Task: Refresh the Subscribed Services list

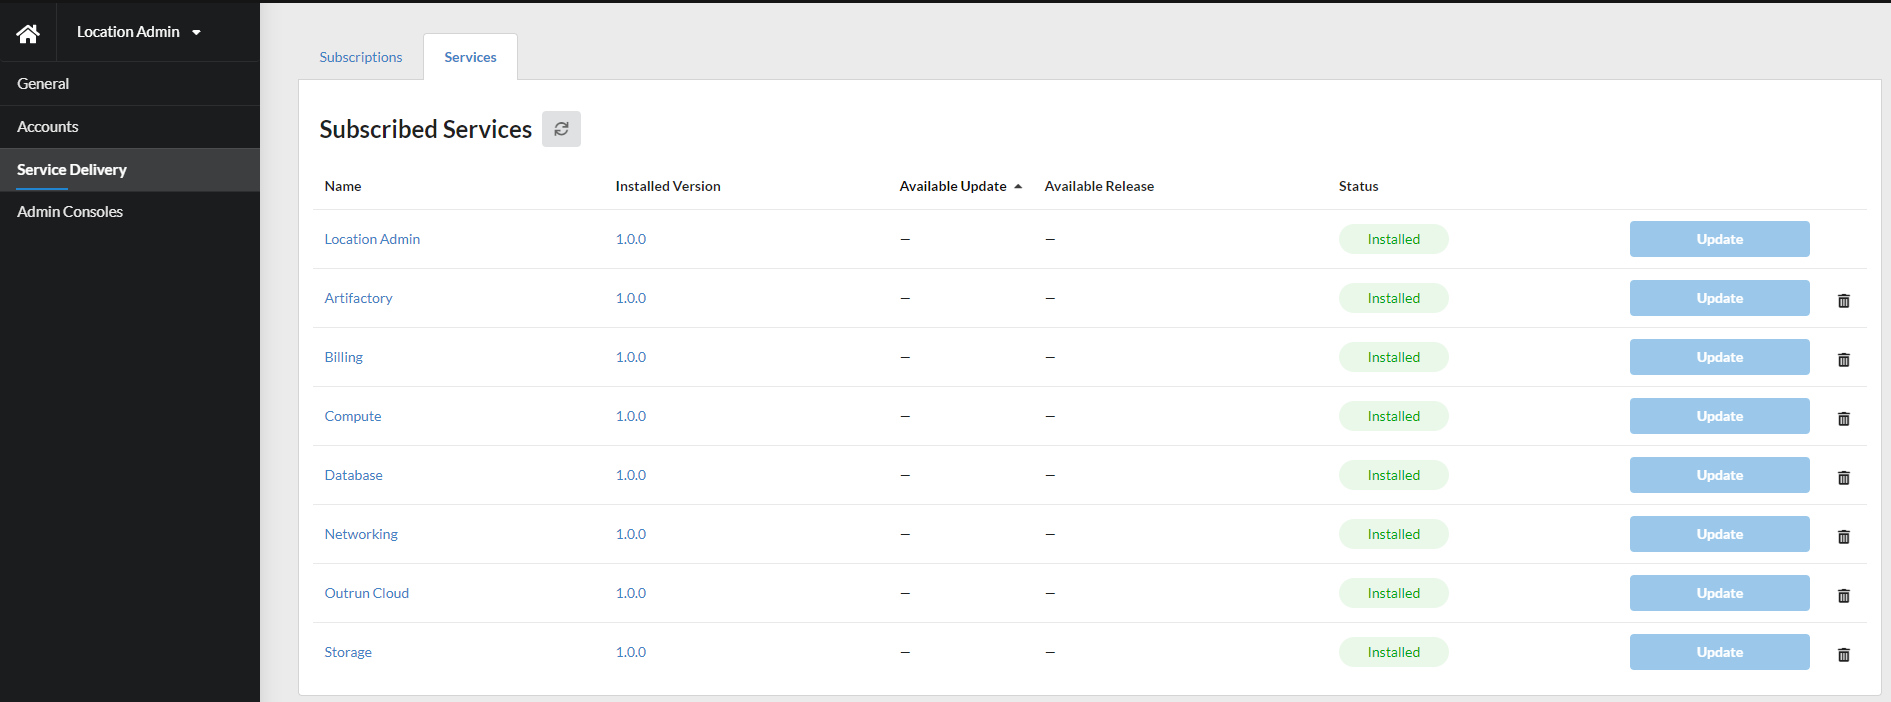Action: [x=561, y=129]
